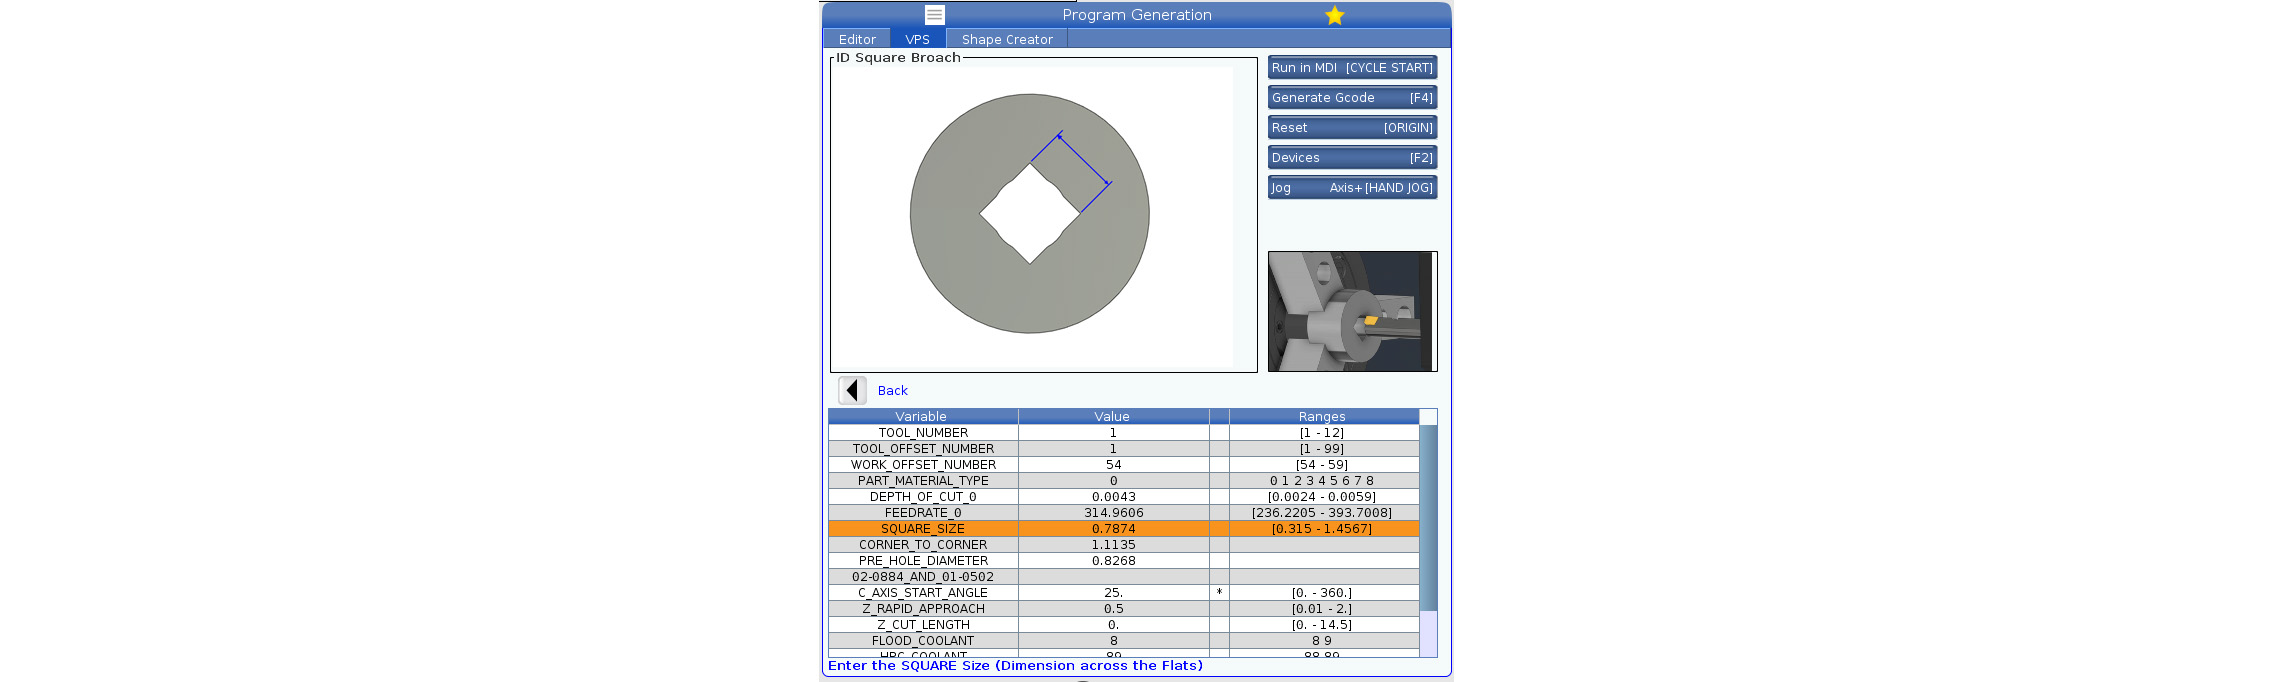Viewport: 2273px width, 682px height.
Task: Click the yellow star favorite icon
Action: coord(1334,15)
